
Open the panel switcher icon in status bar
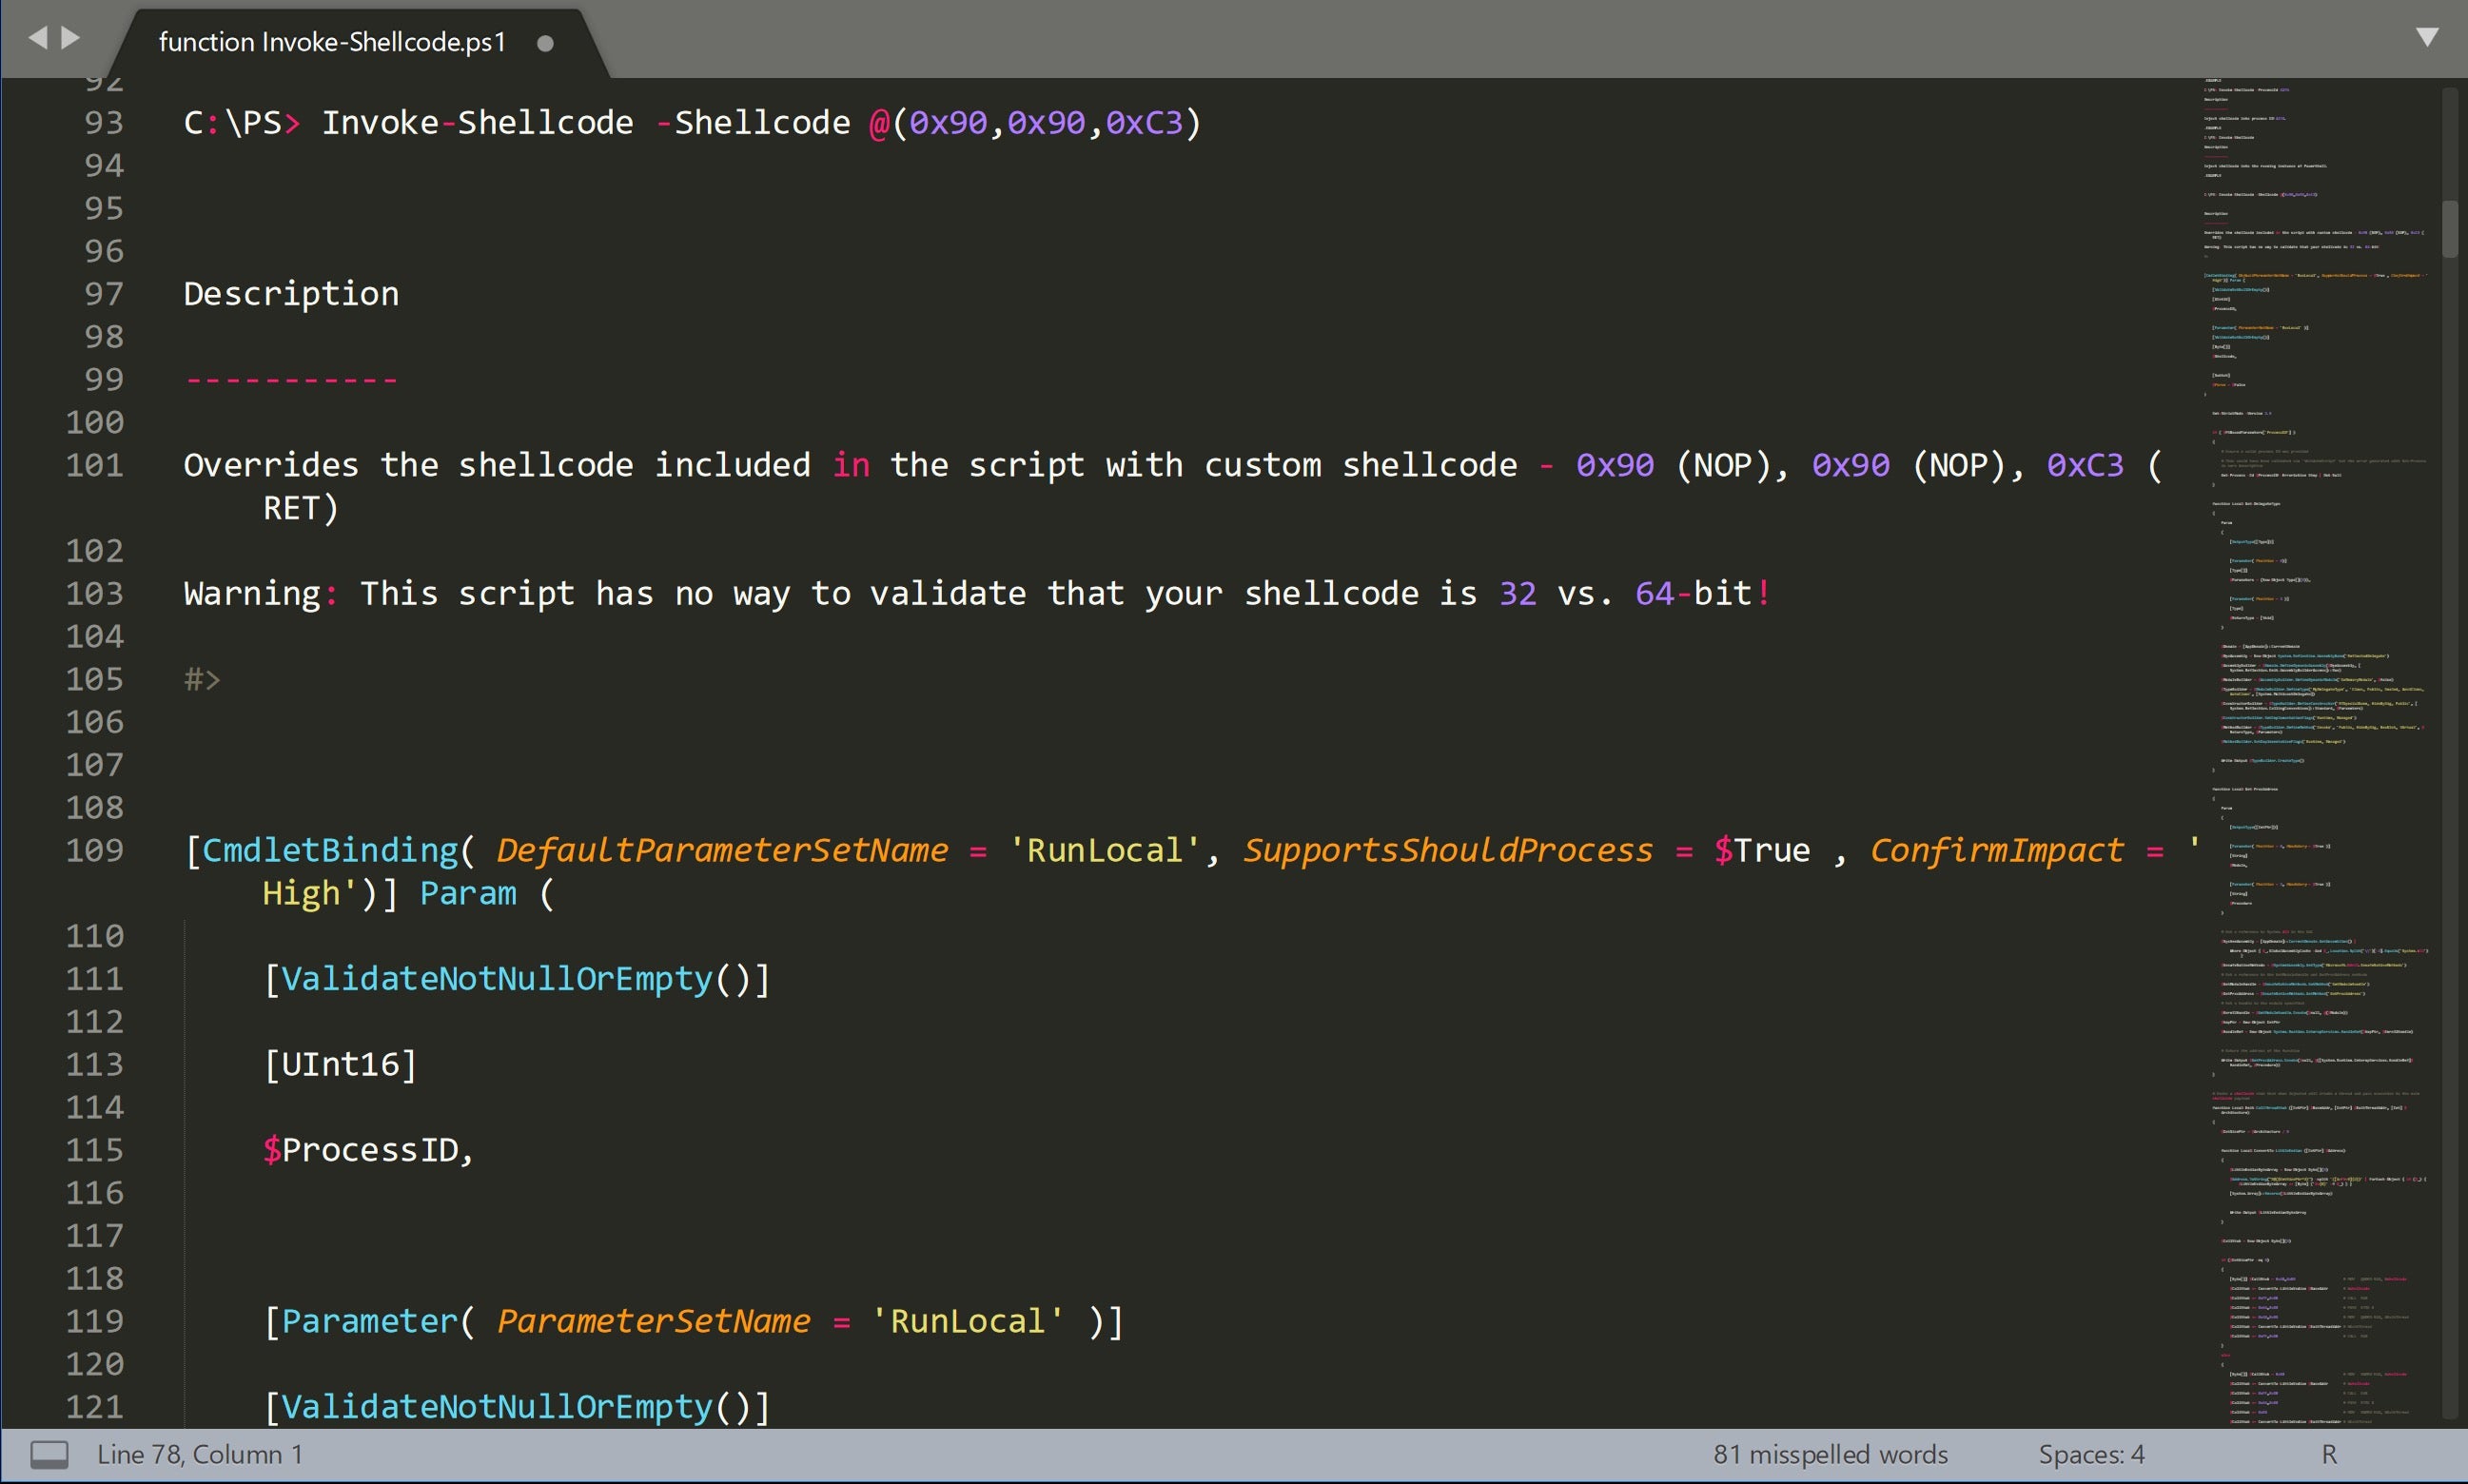(x=49, y=1454)
